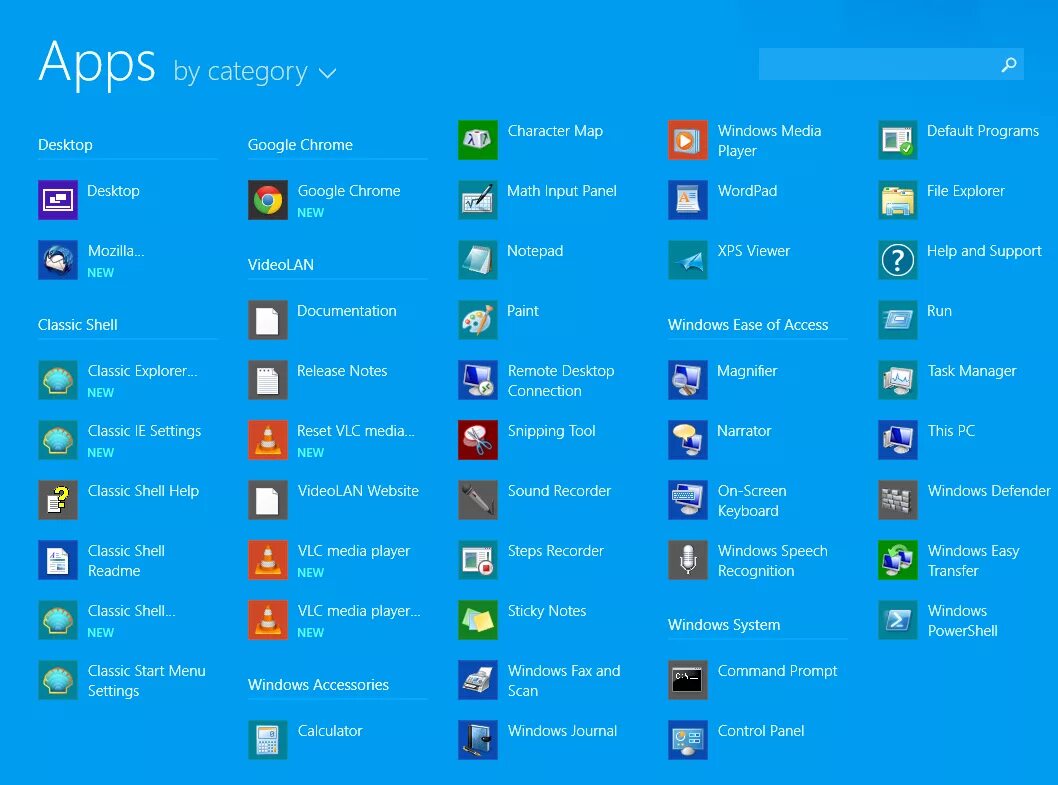The height and width of the screenshot is (785, 1058).
Task: Open Windows Fax and Scan icon
Action: [x=478, y=680]
